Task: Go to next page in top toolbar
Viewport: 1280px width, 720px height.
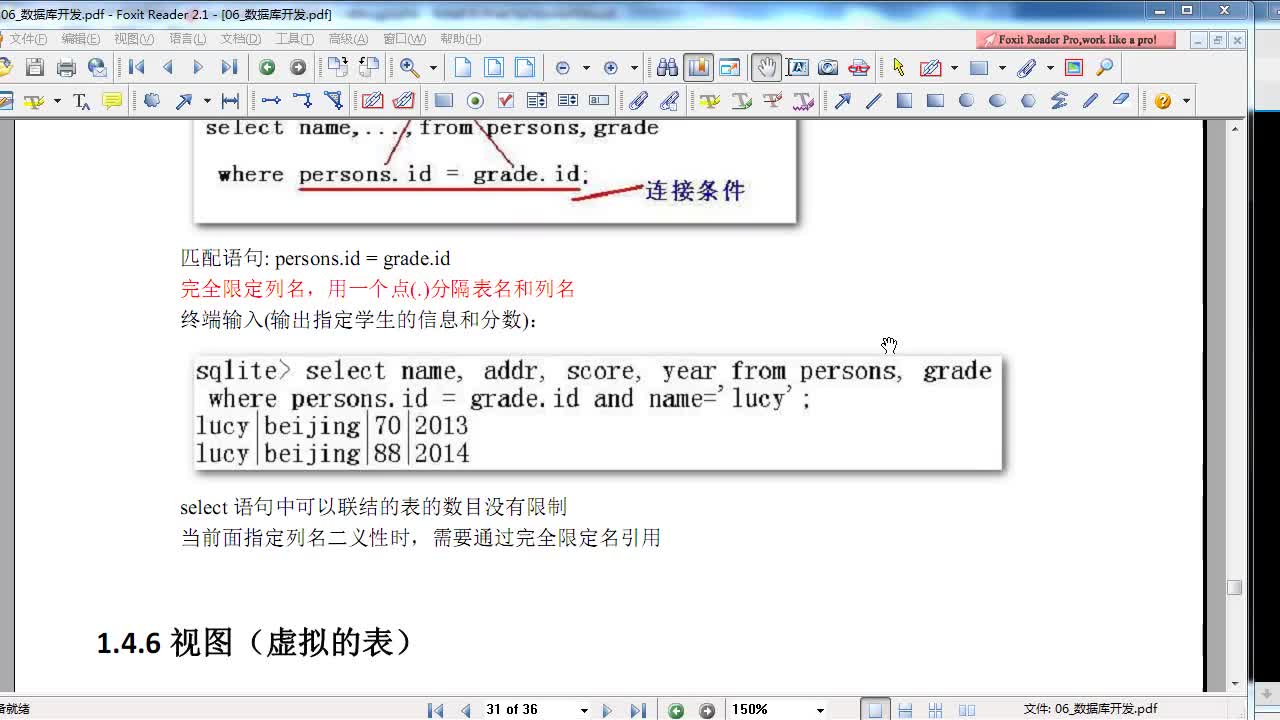Action: pyautogui.click(x=198, y=68)
